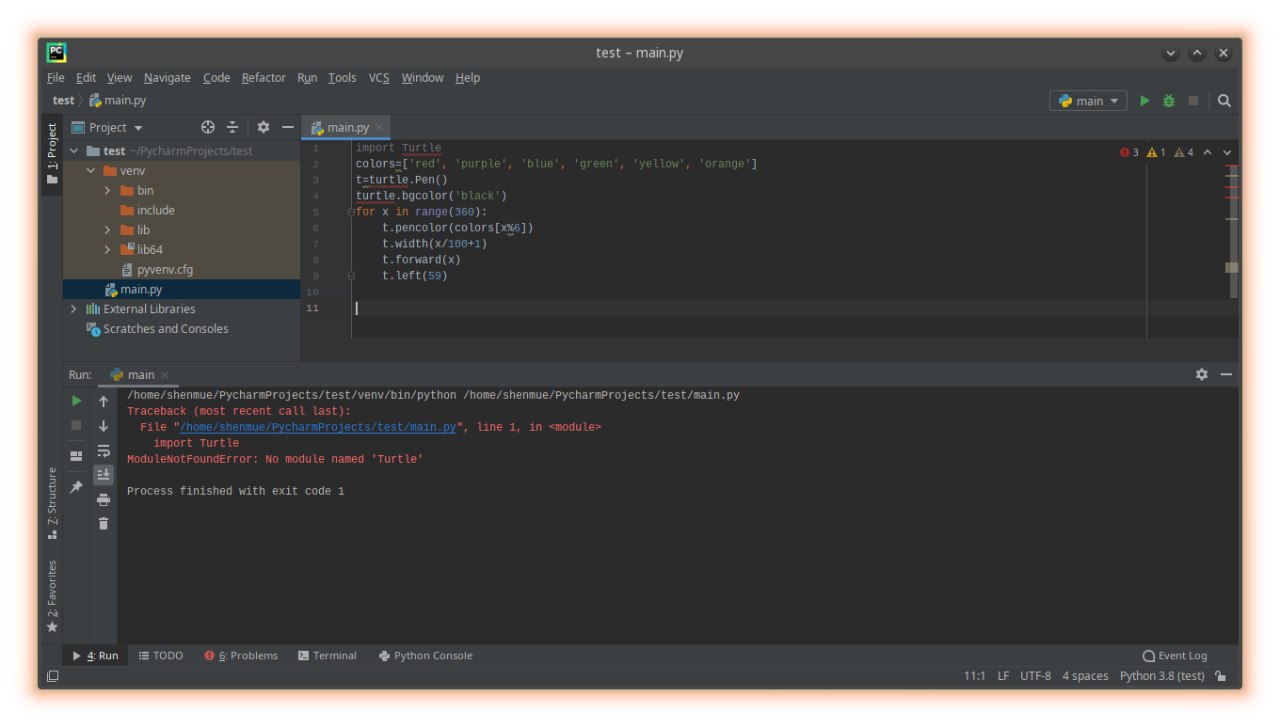Click the errors indicator showing 3
This screenshot has width=1280, height=727.
[x=1129, y=152]
